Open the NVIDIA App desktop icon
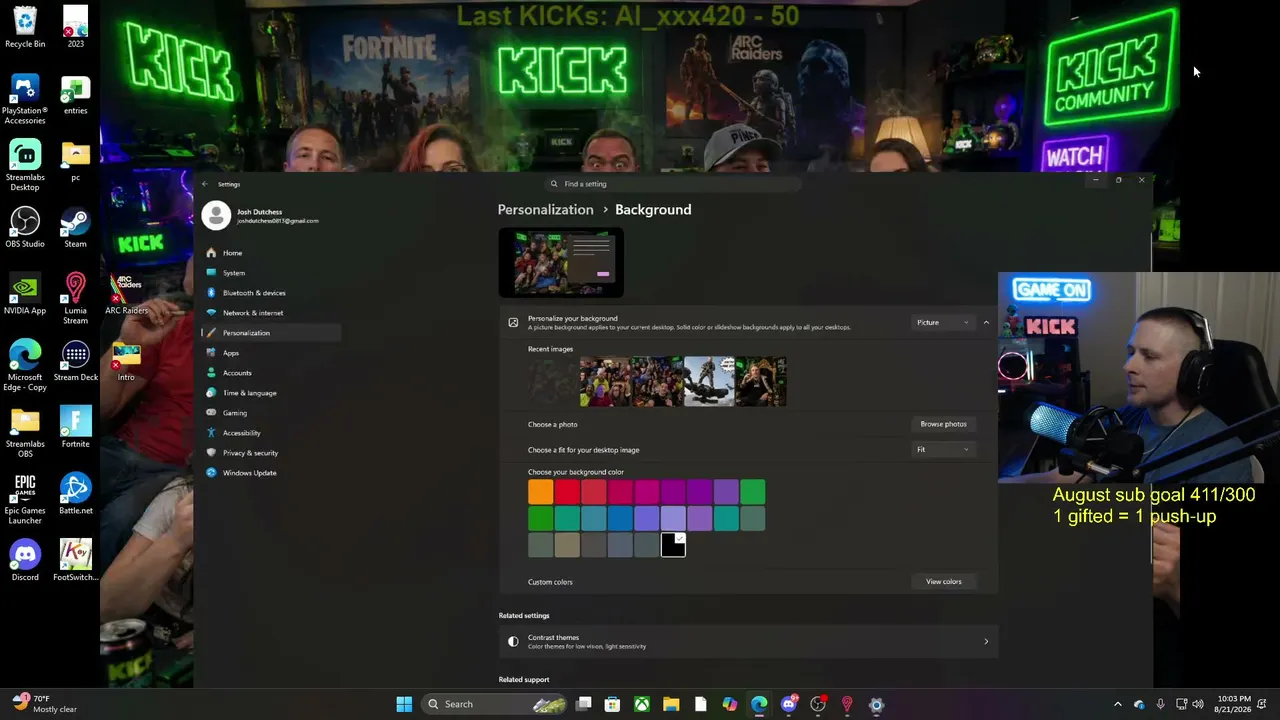This screenshot has width=1280, height=720. tap(25, 294)
